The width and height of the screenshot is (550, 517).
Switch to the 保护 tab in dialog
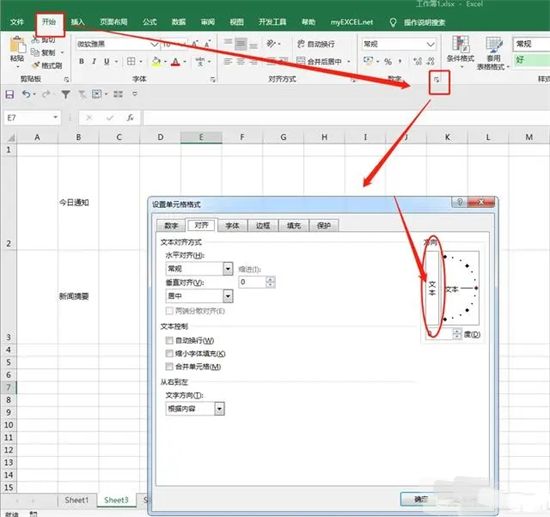coord(324,226)
